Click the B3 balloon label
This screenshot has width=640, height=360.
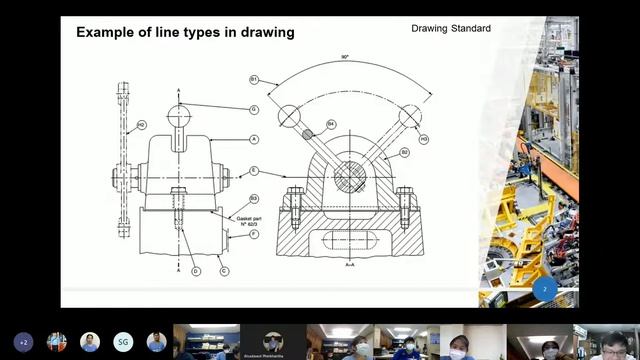coord(254,199)
